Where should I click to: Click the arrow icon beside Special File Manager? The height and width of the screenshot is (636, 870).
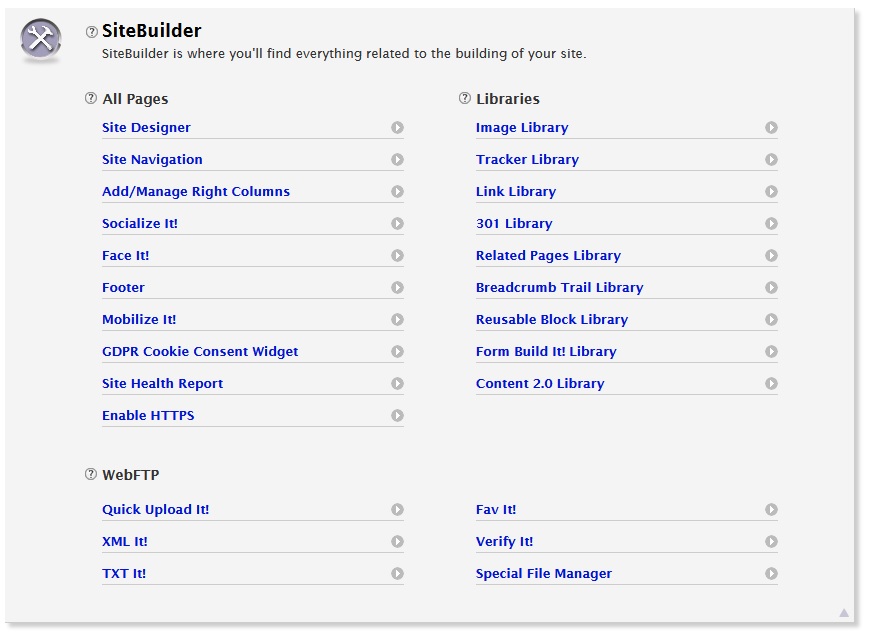(771, 574)
